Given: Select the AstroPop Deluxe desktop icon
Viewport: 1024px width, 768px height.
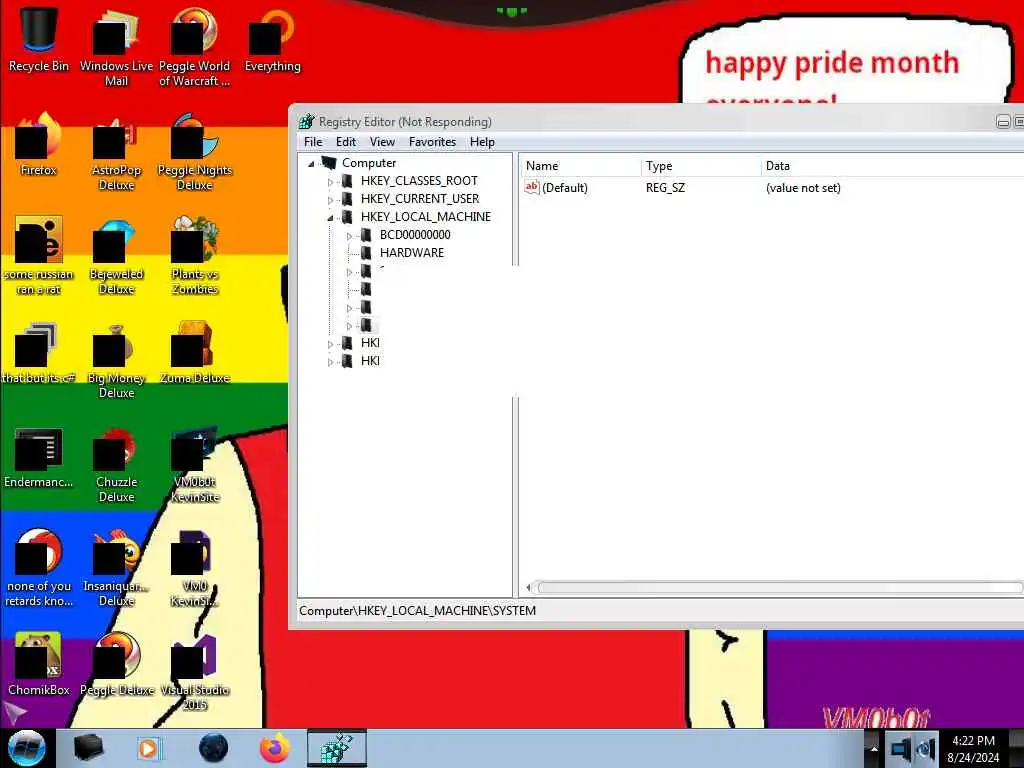Looking at the screenshot, I should pyautogui.click(x=116, y=152).
